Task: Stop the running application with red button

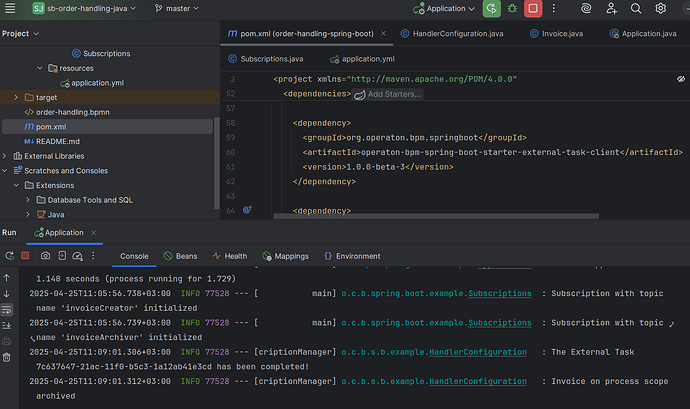Action: click(x=532, y=8)
